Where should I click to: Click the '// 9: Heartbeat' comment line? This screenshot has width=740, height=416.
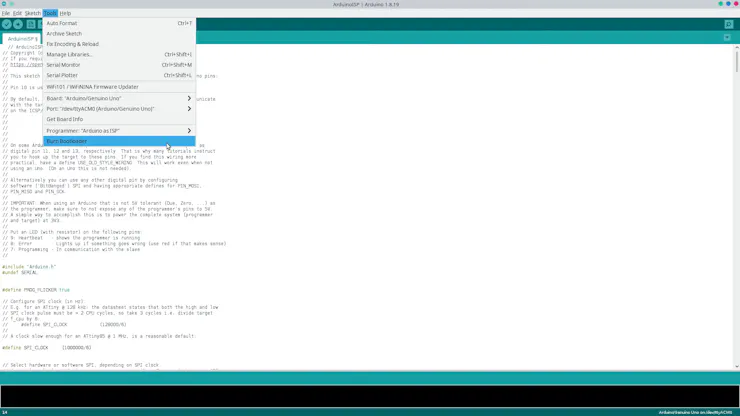point(71,238)
